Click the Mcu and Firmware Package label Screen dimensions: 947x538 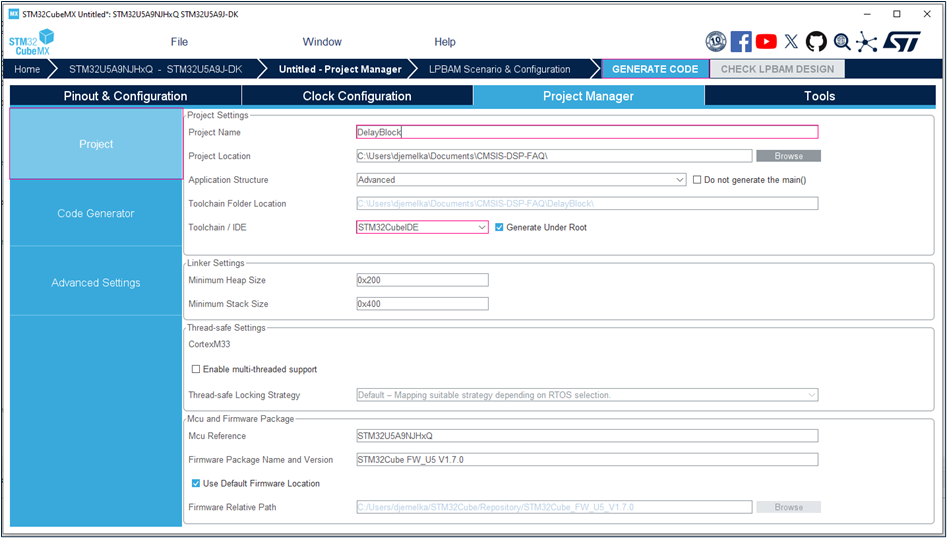click(240, 419)
